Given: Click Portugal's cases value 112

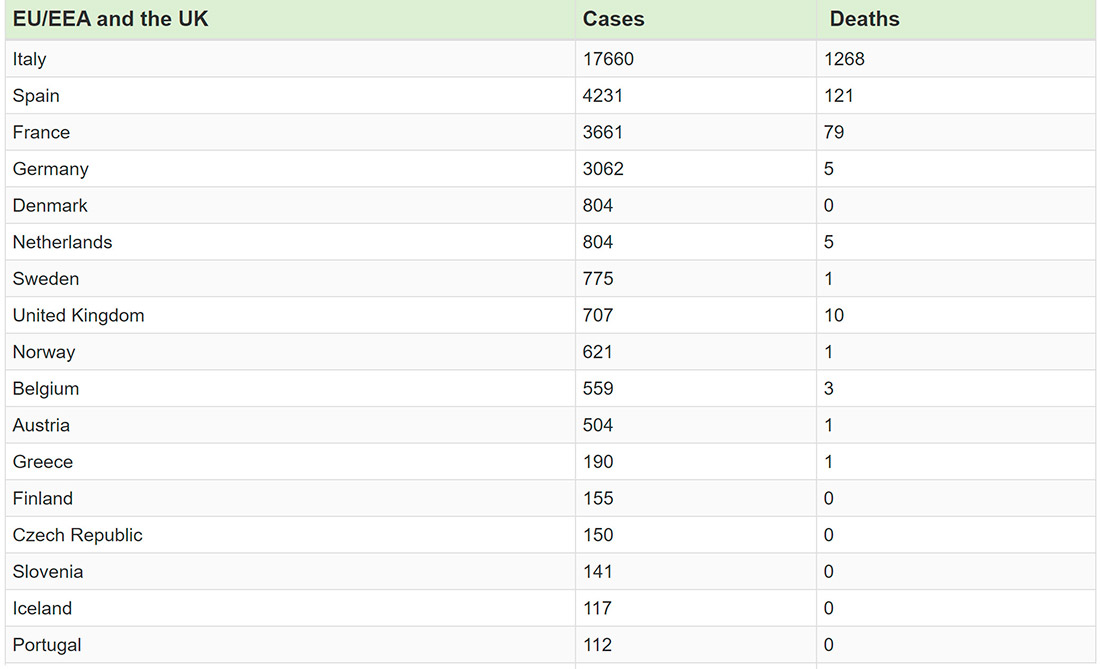Looking at the screenshot, I should click(x=596, y=644).
